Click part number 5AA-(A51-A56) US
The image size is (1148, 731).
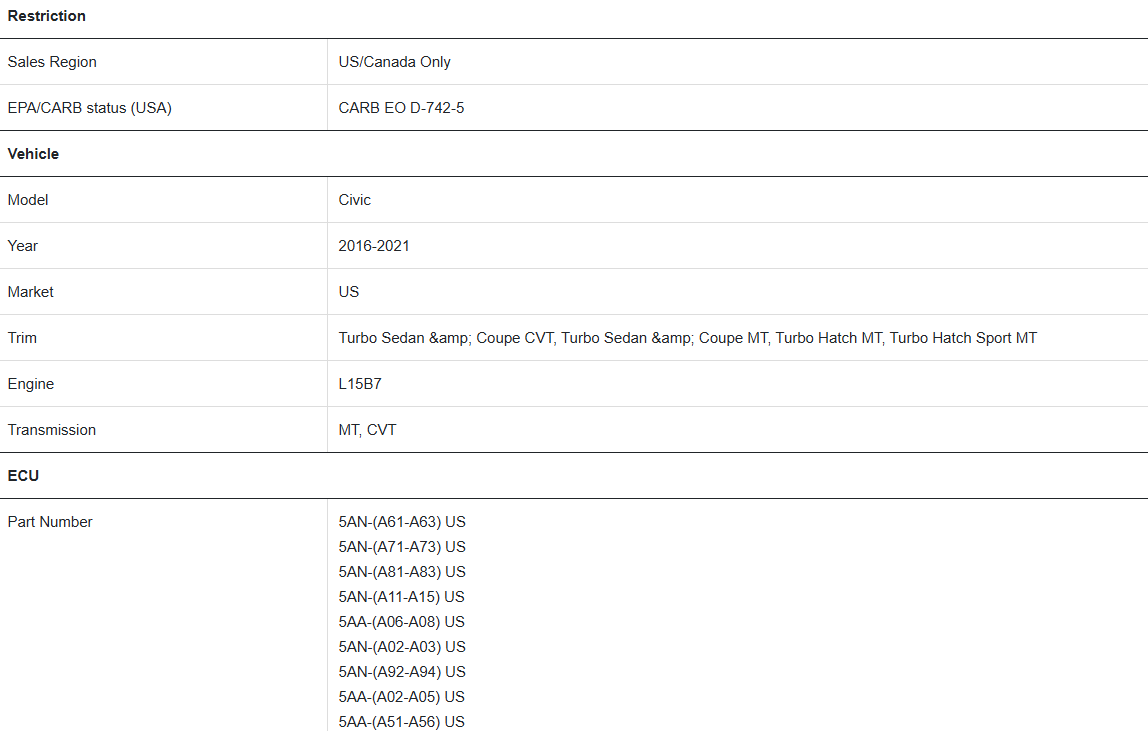tap(401, 721)
